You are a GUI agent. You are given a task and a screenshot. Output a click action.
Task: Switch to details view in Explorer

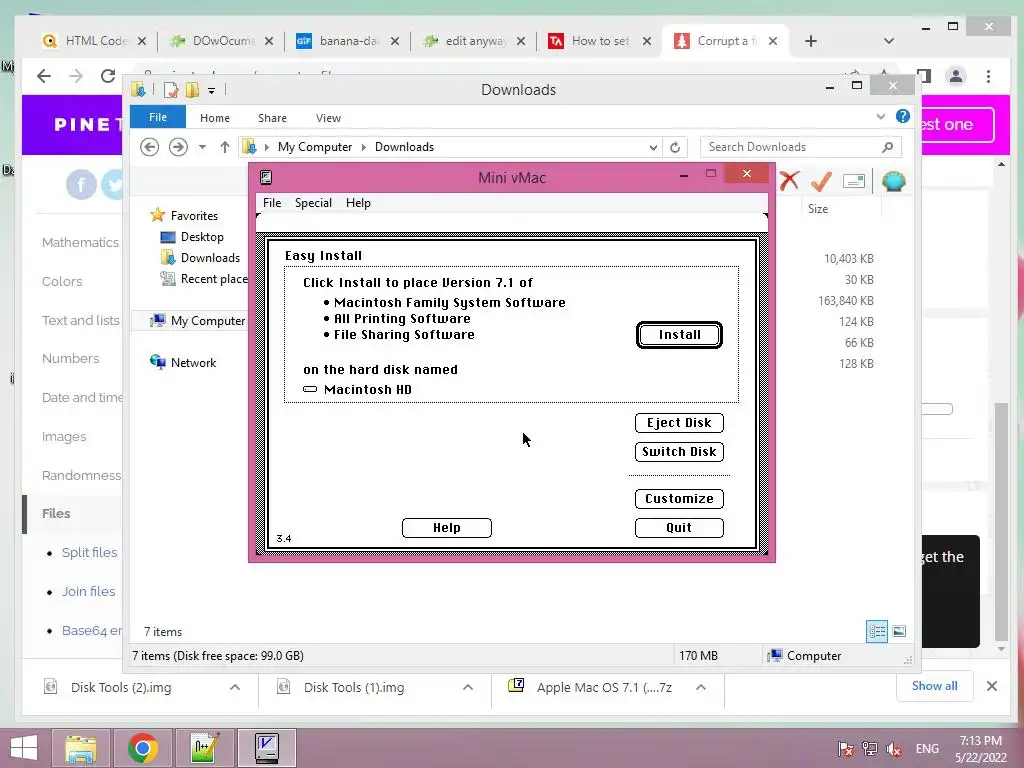pyautogui.click(x=877, y=632)
